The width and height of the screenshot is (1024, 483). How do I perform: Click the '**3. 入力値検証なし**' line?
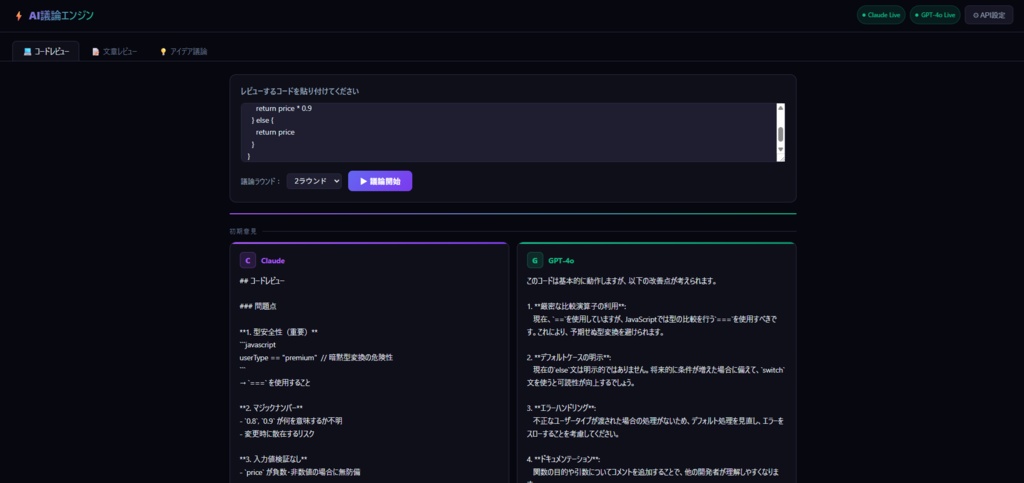[271, 459]
